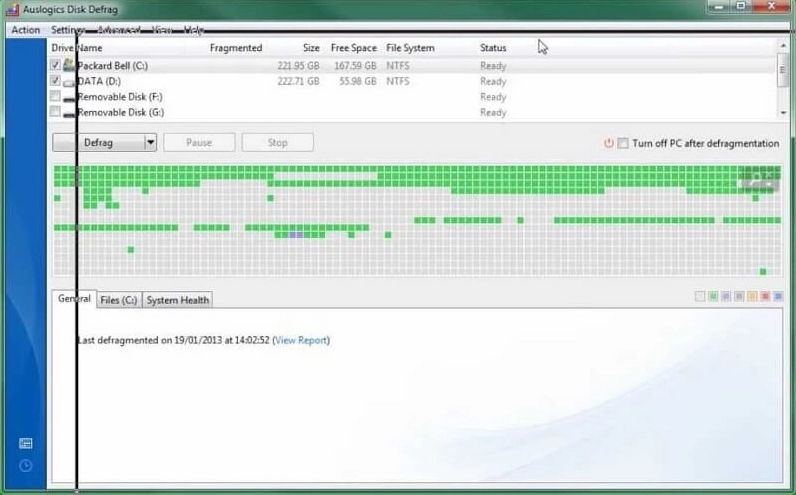Check the Removable Disk (F:) checkbox
The image size is (796, 495).
coord(55,97)
